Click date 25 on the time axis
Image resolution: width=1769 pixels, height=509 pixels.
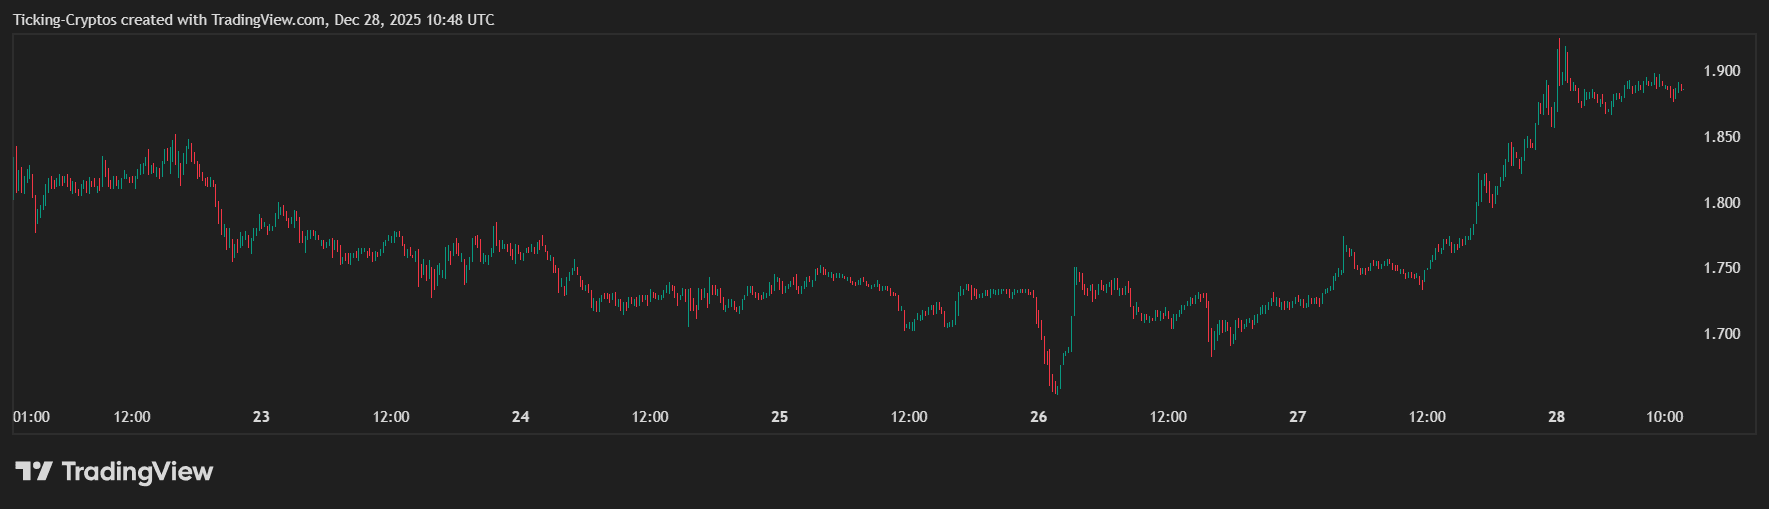[779, 417]
